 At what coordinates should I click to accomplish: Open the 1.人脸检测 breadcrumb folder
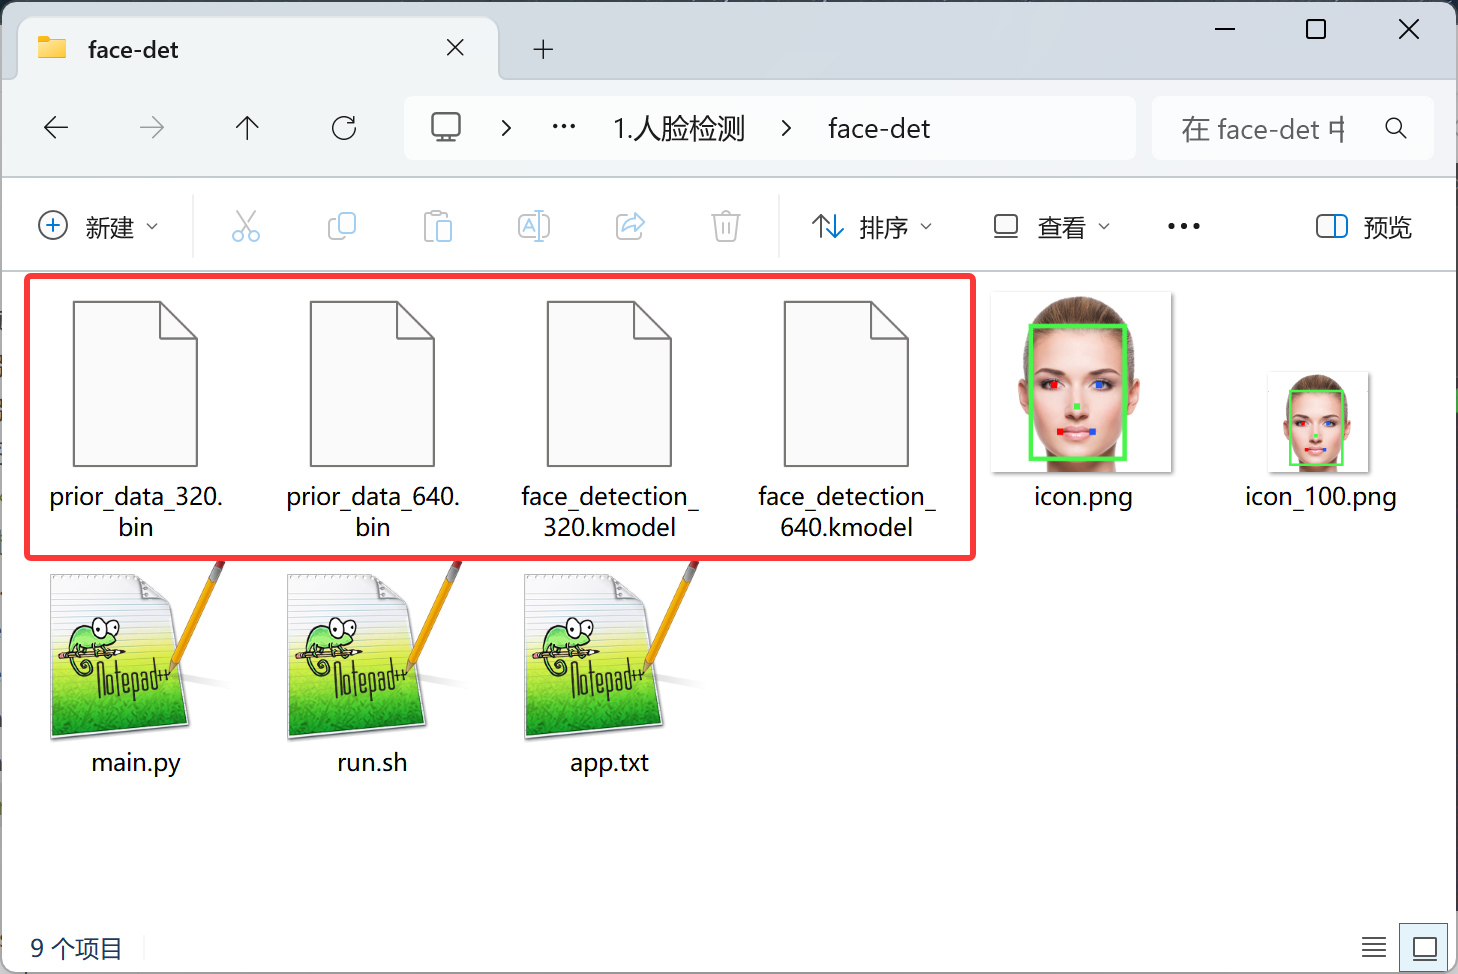679,129
